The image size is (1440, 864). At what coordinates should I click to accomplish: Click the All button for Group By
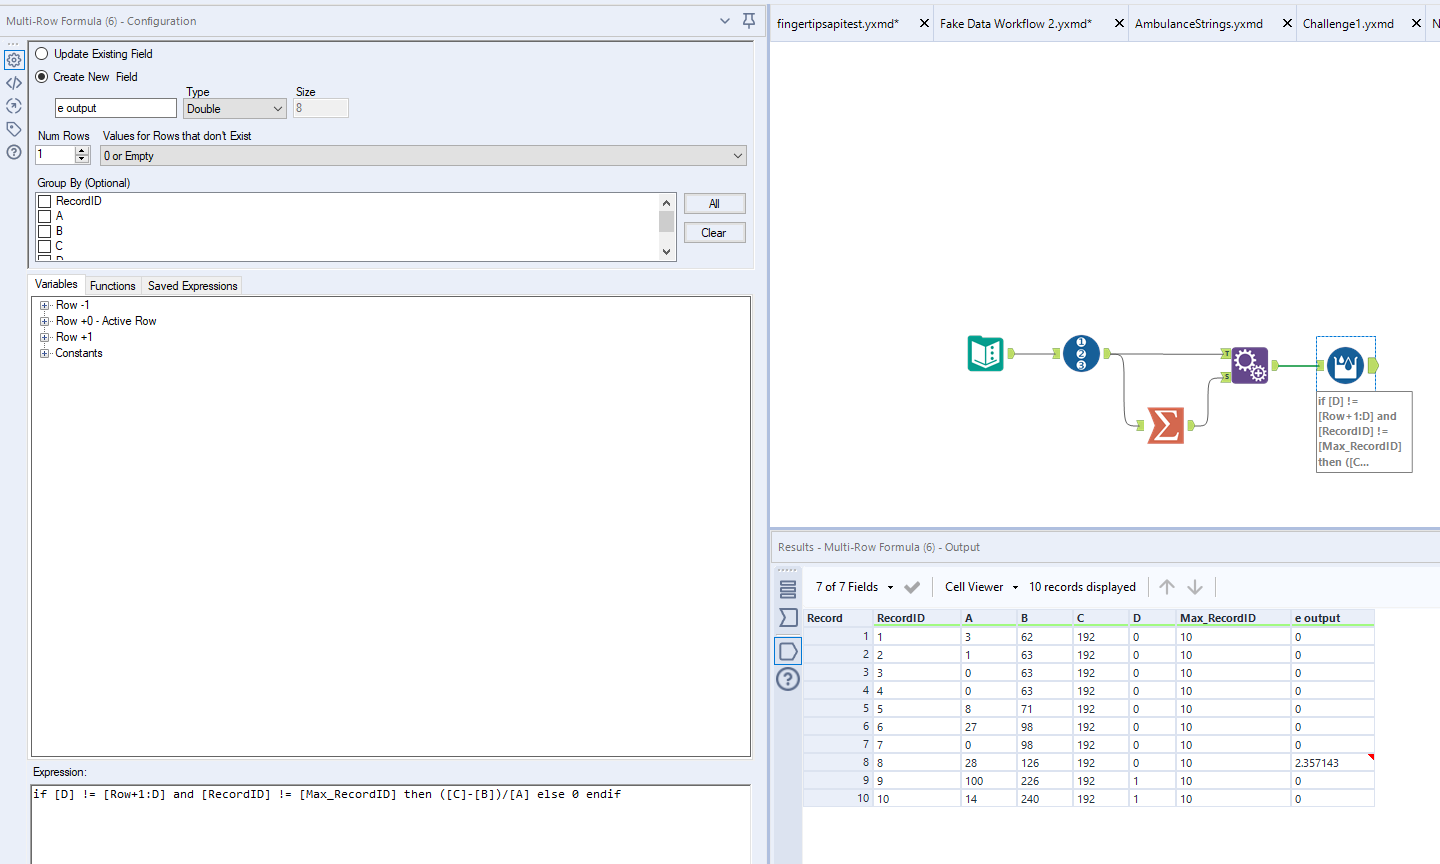click(714, 204)
